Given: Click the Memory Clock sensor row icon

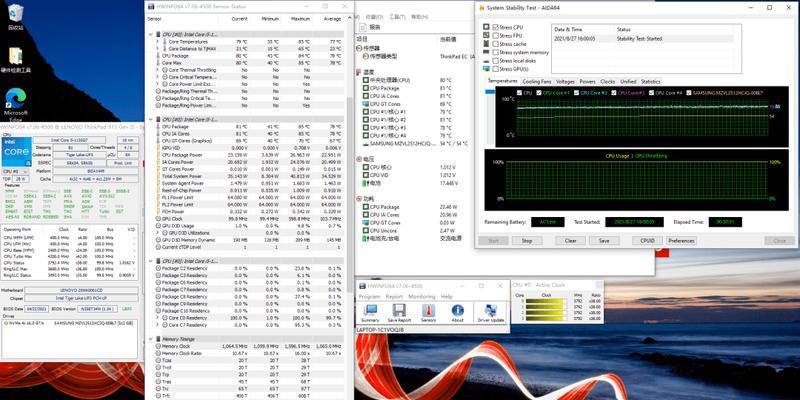Looking at the screenshot, I should coord(159,346).
